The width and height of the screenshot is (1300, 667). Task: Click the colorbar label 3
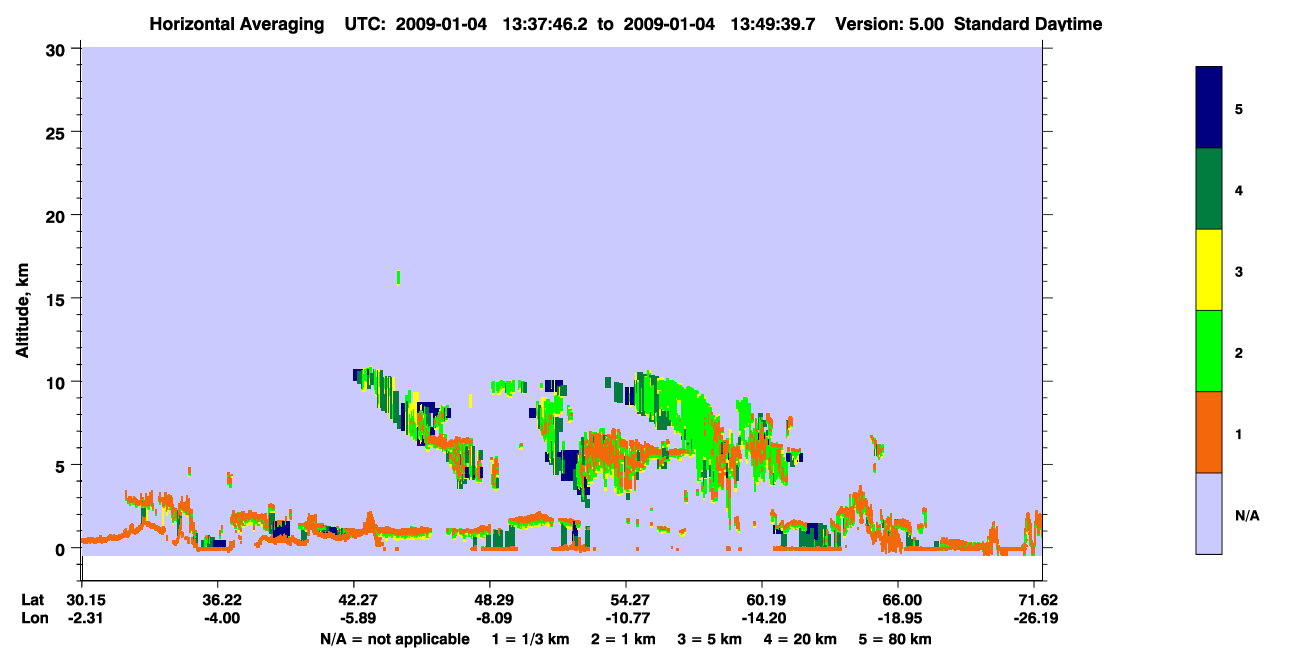point(1239,271)
